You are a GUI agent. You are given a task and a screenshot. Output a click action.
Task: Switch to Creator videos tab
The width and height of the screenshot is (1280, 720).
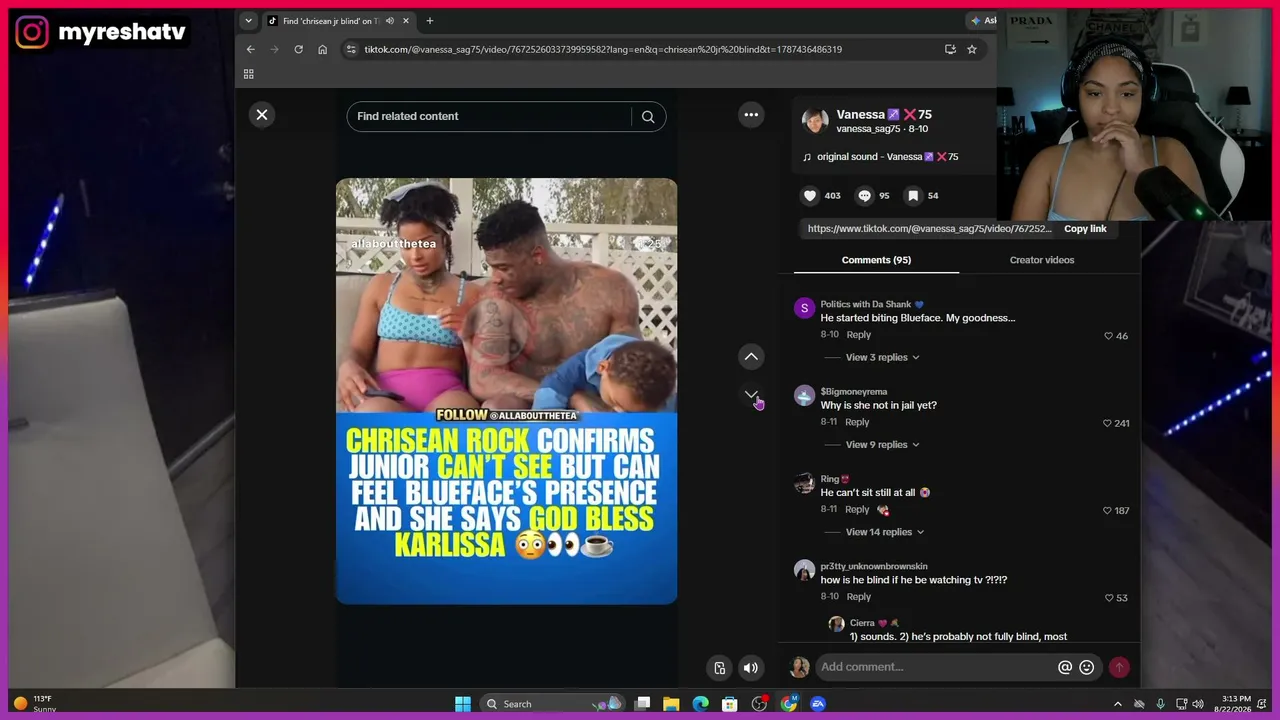tap(1042, 260)
